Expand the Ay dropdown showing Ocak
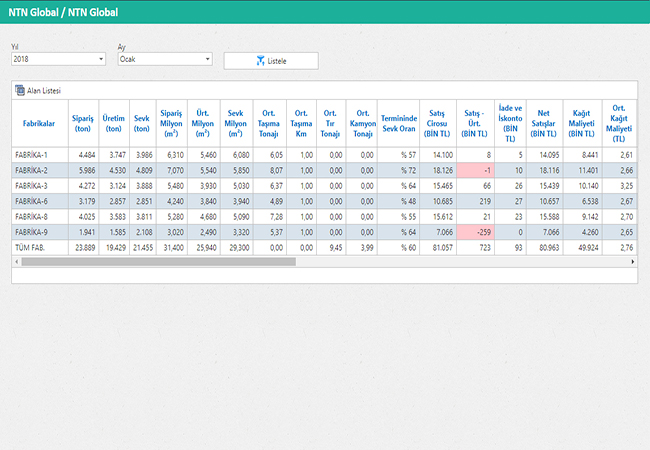This screenshot has height=450, width=650. click(x=164, y=60)
